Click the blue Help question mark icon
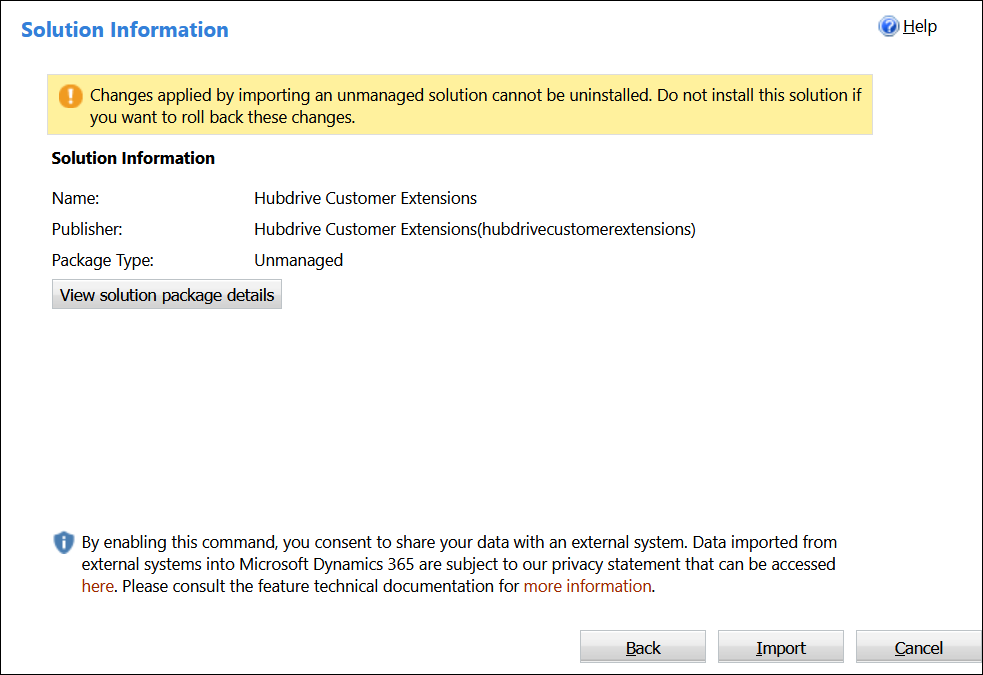This screenshot has width=983, height=675. [888, 26]
